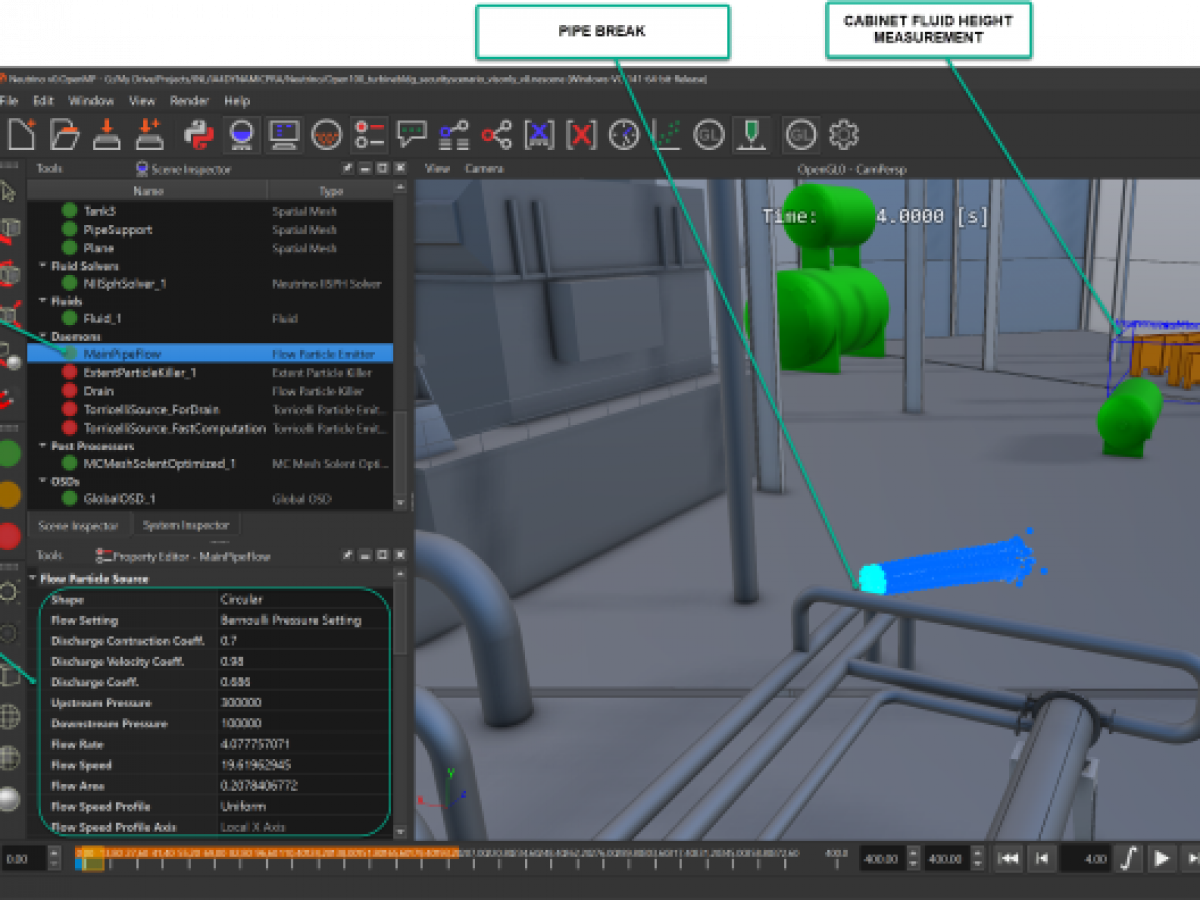This screenshot has height=900, width=1200.
Task: Toggle ExtentParticleKiller_1 red status dot
Action: [x=69, y=372]
